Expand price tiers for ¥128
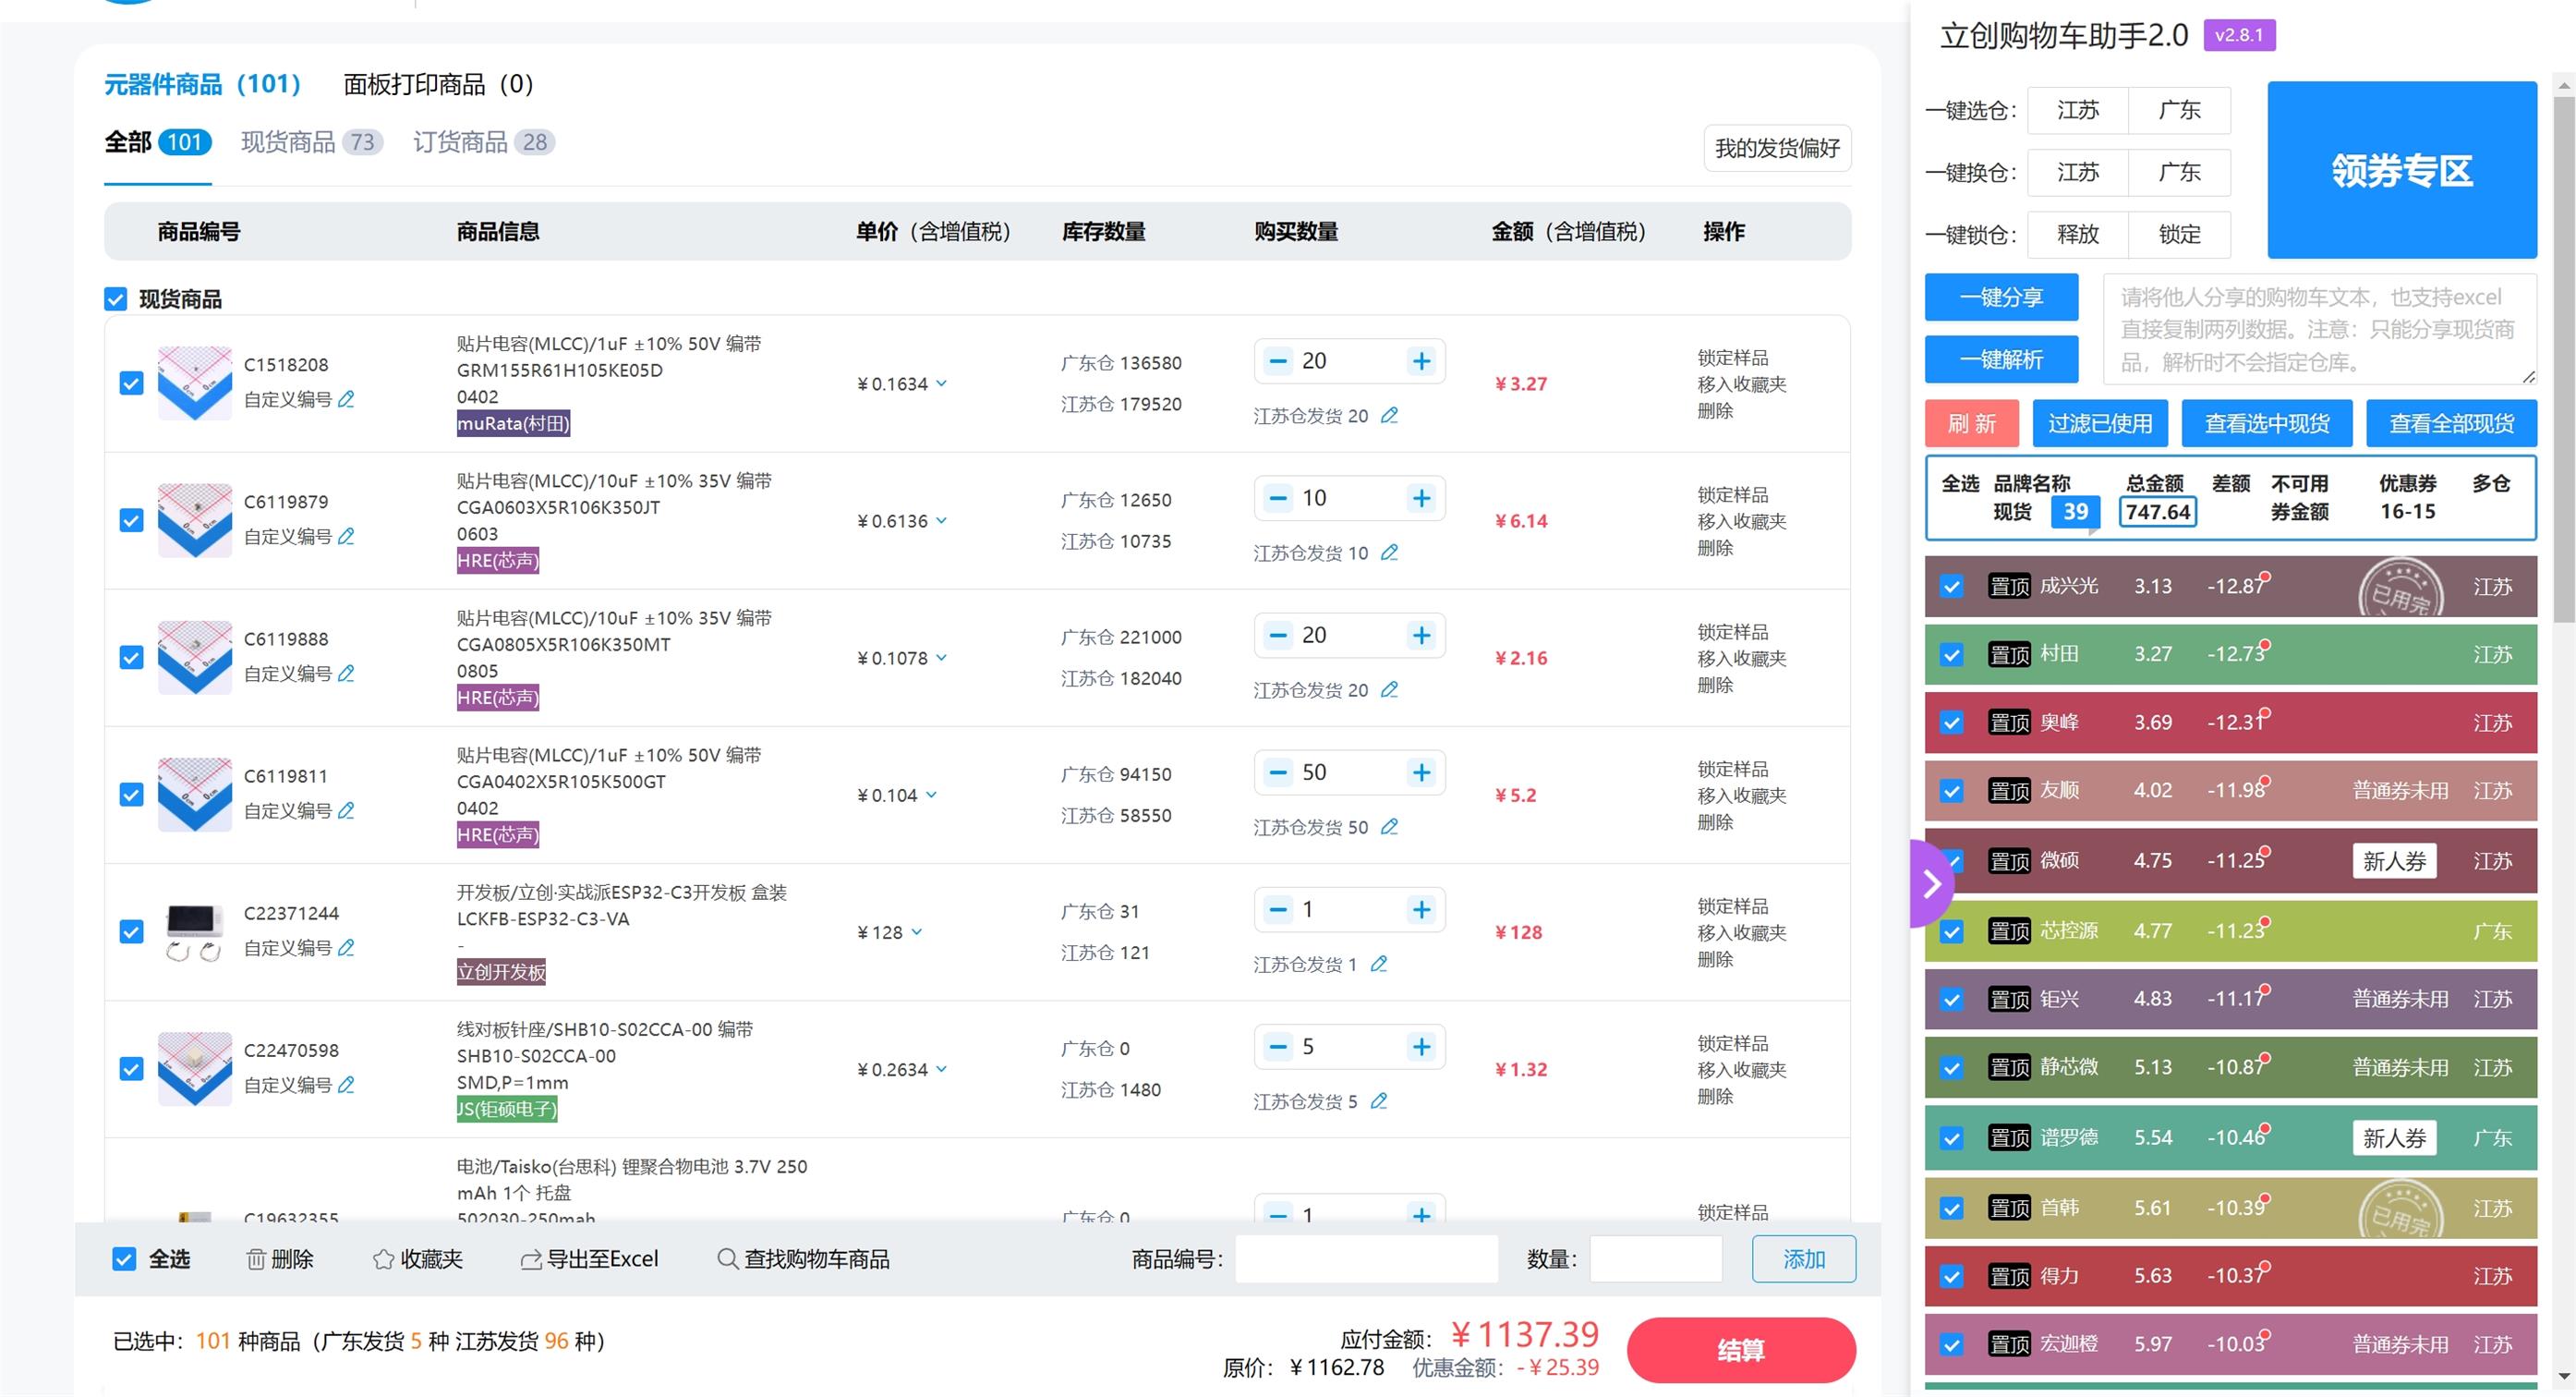The width and height of the screenshot is (2576, 1397). point(917,931)
